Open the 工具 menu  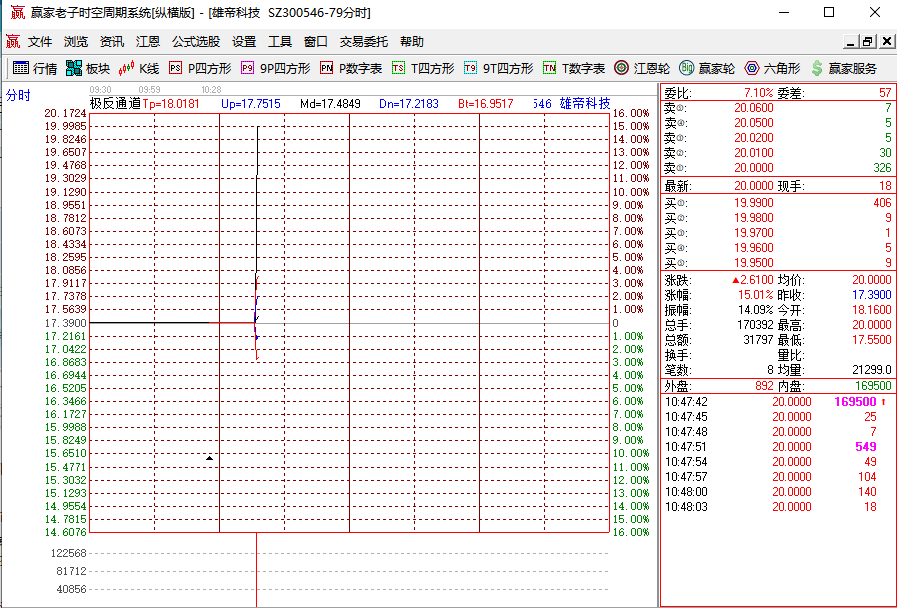pyautogui.click(x=280, y=42)
